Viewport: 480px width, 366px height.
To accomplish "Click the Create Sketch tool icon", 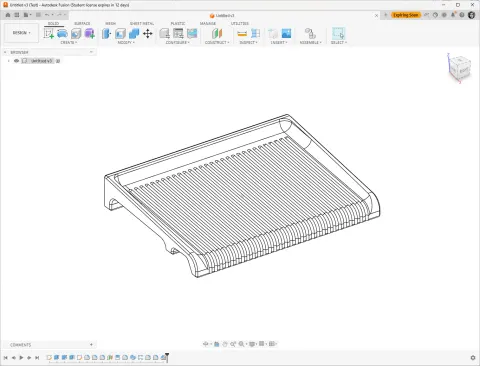I will coord(49,33).
